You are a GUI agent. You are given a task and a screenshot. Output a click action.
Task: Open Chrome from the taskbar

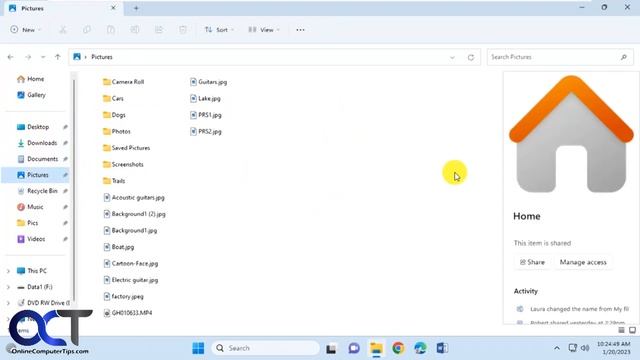tap(398, 348)
